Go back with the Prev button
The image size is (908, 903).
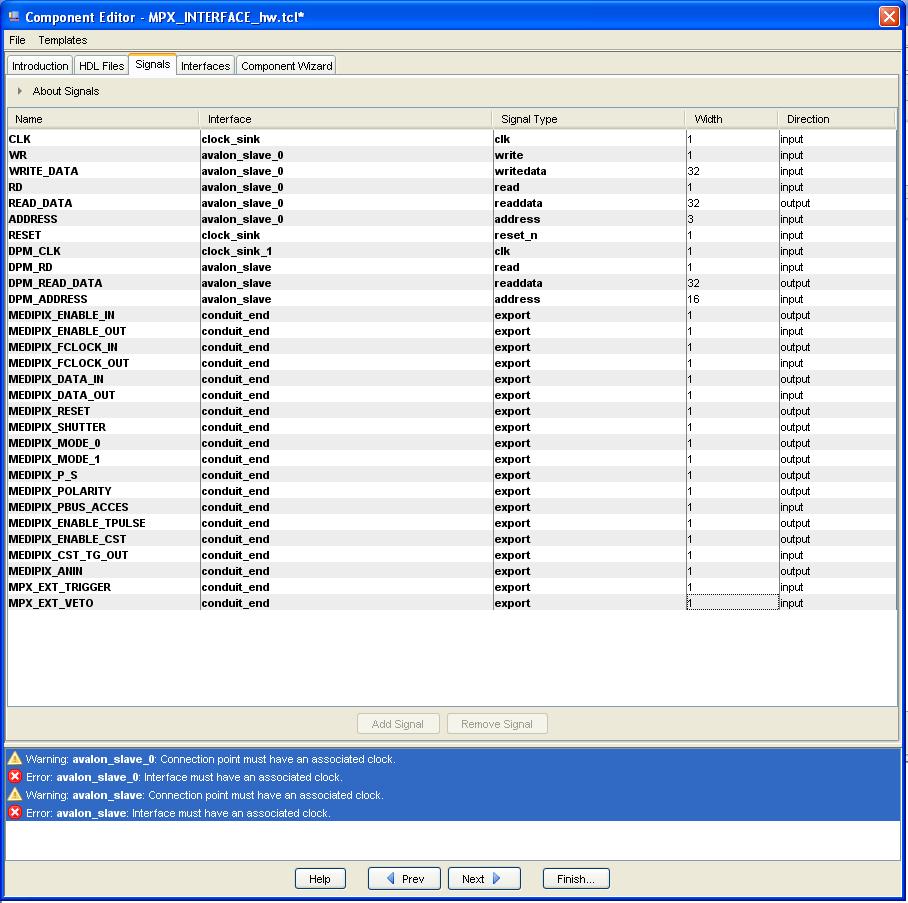404,879
